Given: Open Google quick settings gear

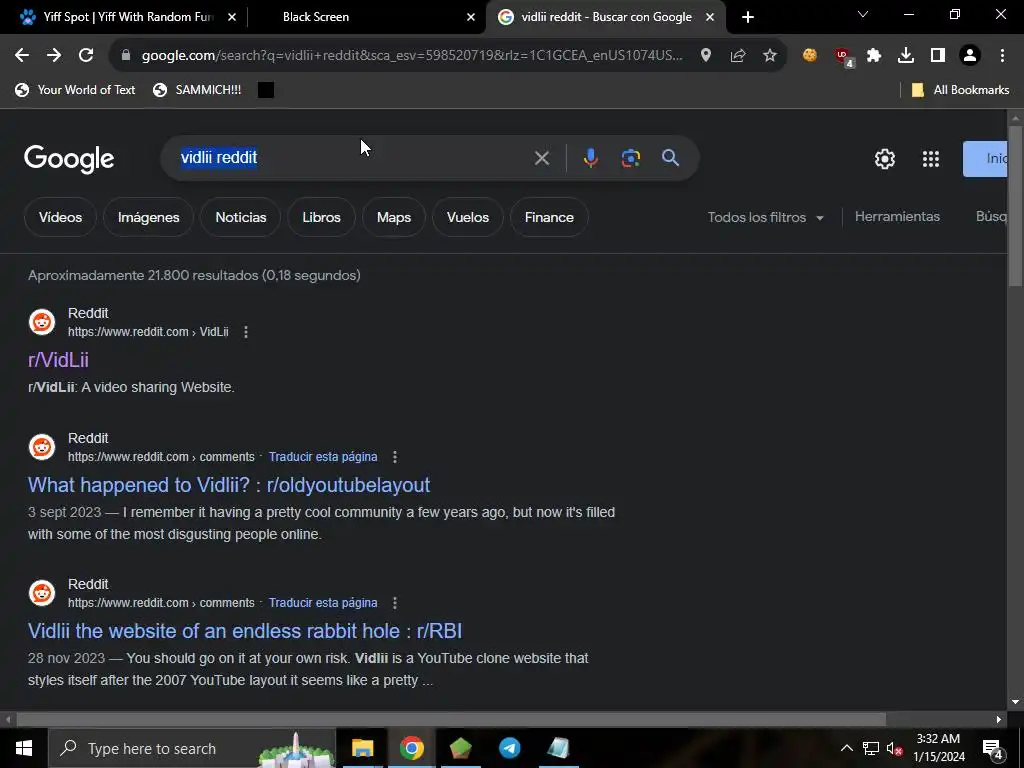Looking at the screenshot, I should (884, 159).
